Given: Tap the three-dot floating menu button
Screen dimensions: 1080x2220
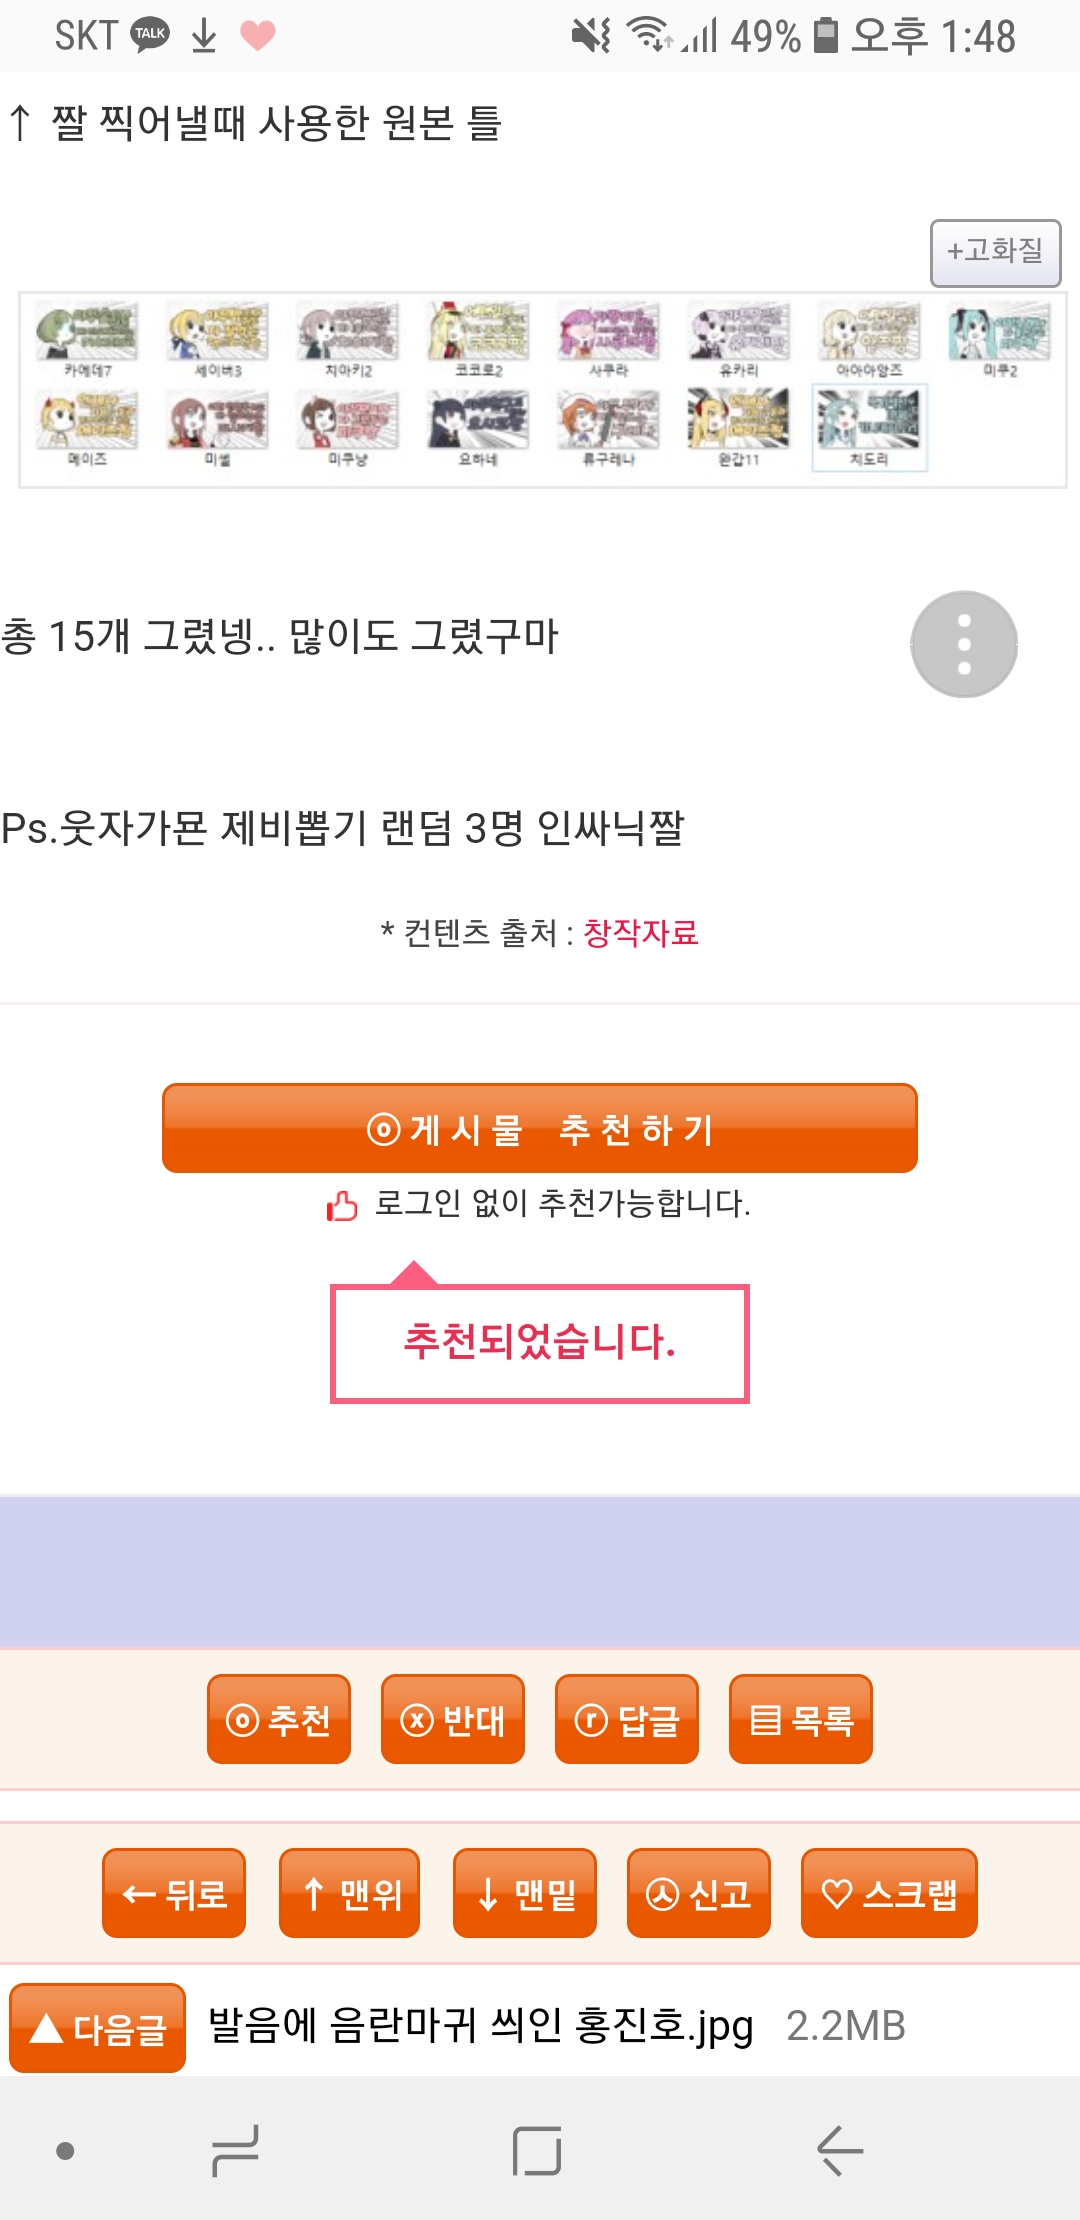Looking at the screenshot, I should (x=964, y=644).
